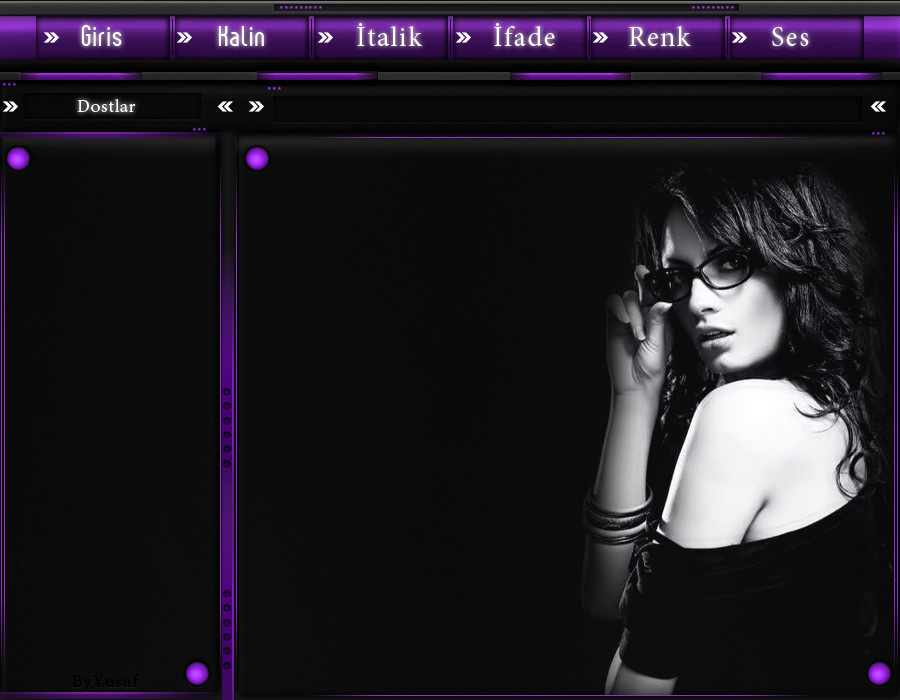
Task: Click the » arrow left of Dostlar
Action: point(10,107)
